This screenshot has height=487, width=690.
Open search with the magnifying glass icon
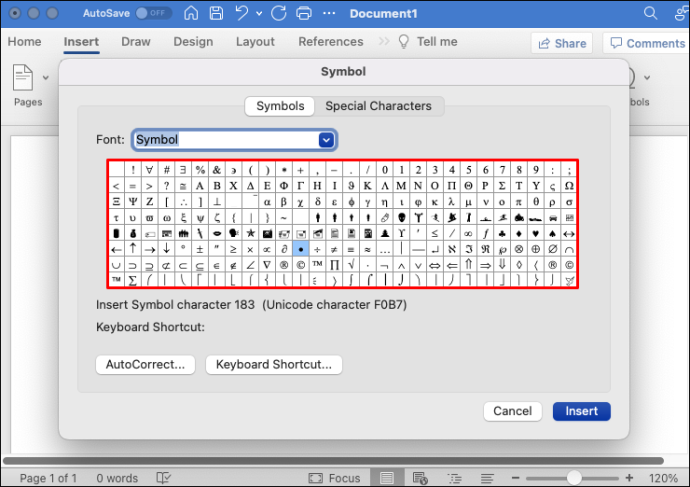650,13
